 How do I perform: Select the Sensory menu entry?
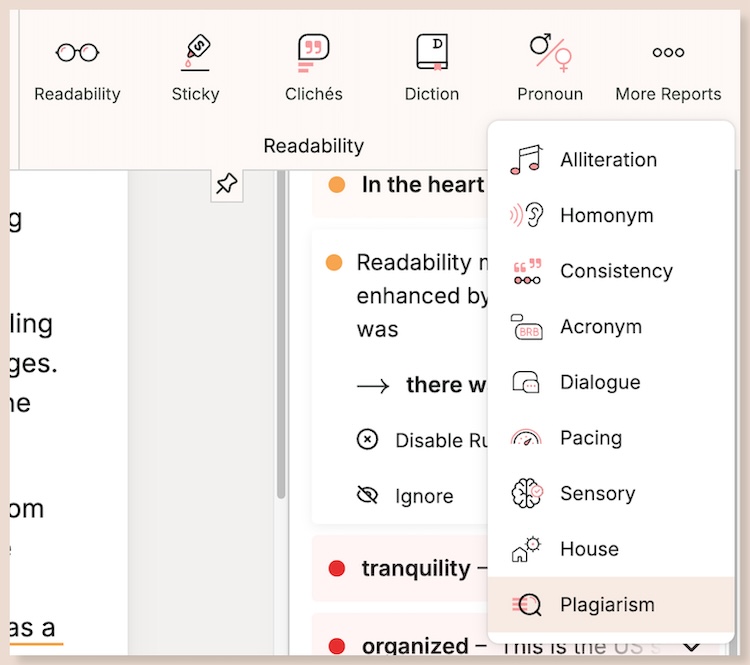point(611,493)
